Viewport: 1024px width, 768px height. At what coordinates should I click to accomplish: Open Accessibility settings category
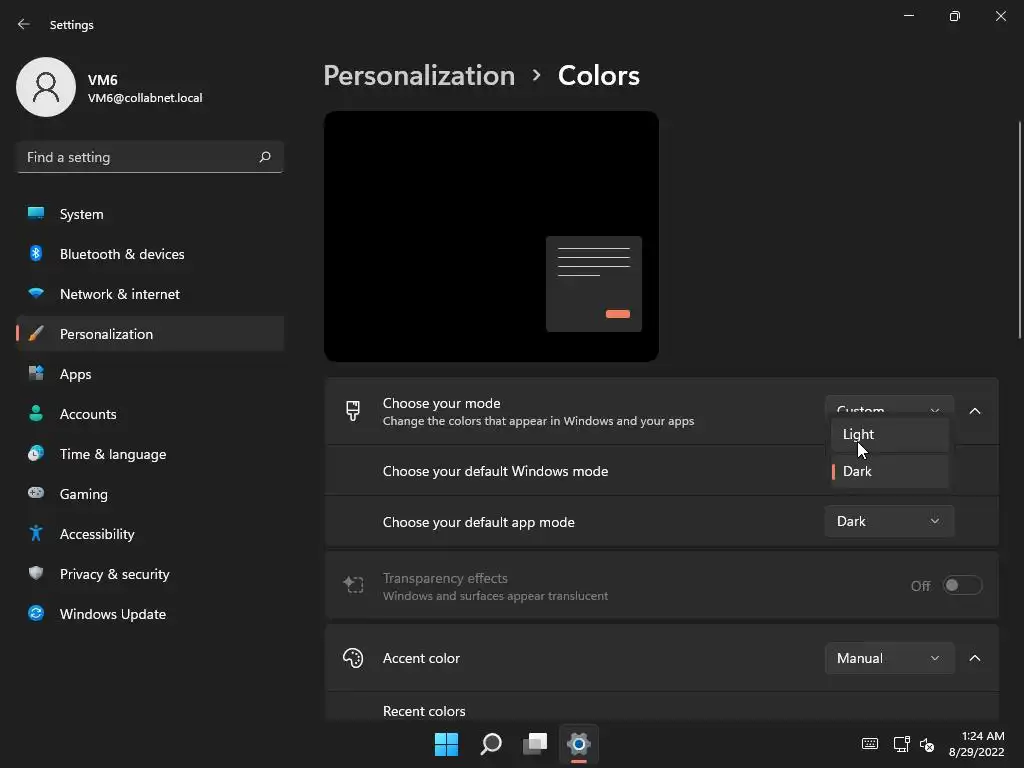(x=150, y=534)
